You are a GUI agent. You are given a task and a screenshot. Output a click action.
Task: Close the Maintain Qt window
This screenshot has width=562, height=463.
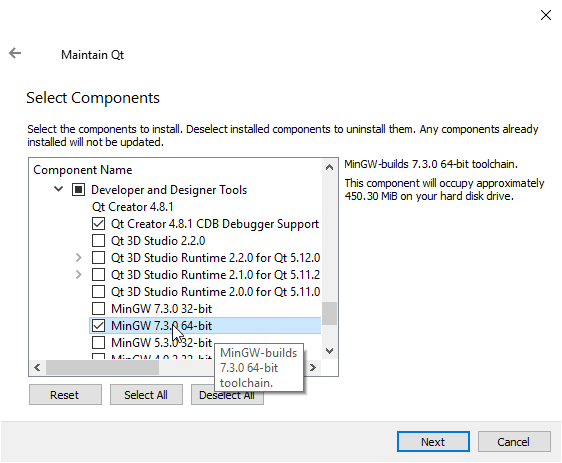pyautogui.click(x=546, y=15)
